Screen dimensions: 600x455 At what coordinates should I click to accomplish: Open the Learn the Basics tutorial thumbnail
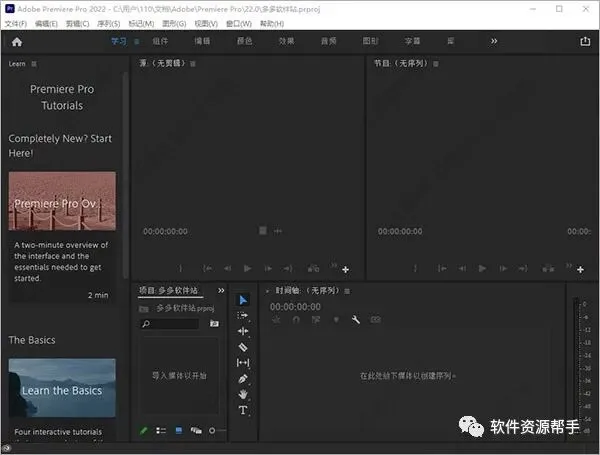pyautogui.click(x=62, y=388)
